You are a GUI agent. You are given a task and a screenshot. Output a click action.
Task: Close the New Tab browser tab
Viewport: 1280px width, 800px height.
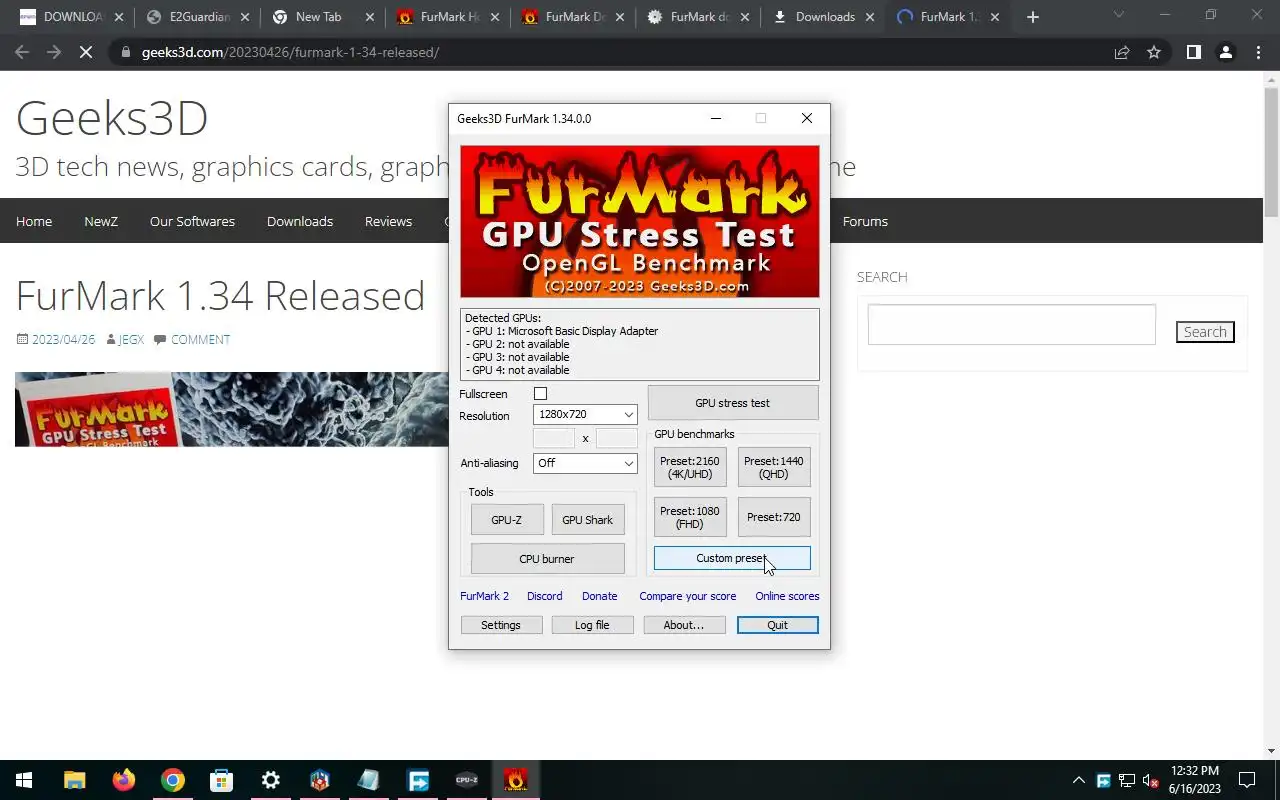(x=370, y=17)
